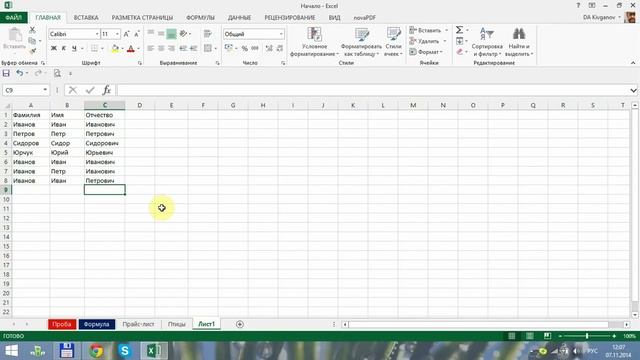Open Условное форматирование dropdown
Screen dimensions: 640x360
tap(314, 42)
